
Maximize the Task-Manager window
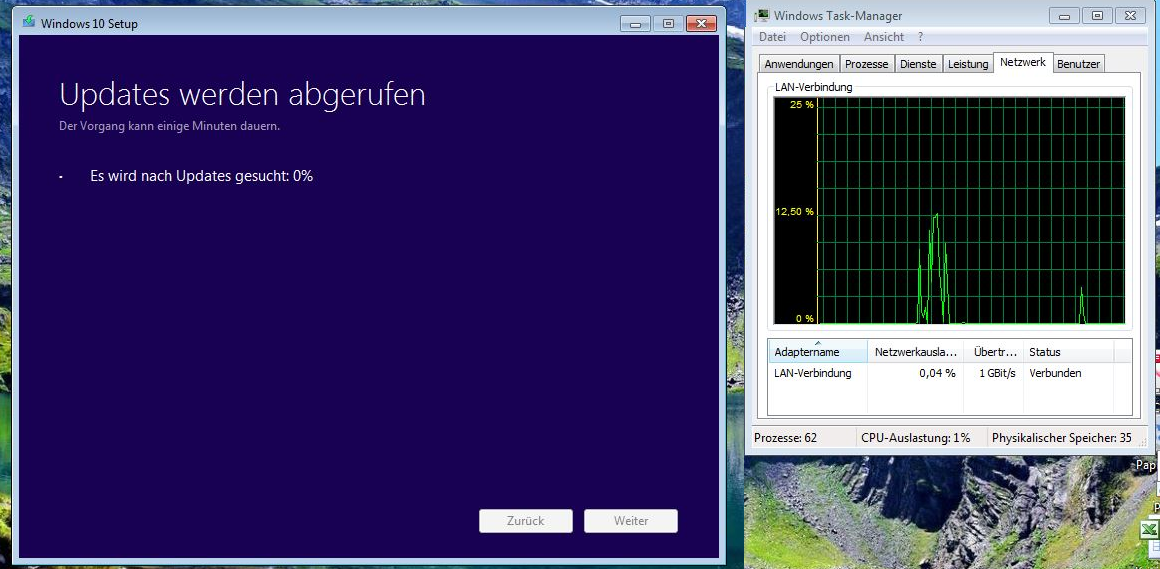(1096, 15)
